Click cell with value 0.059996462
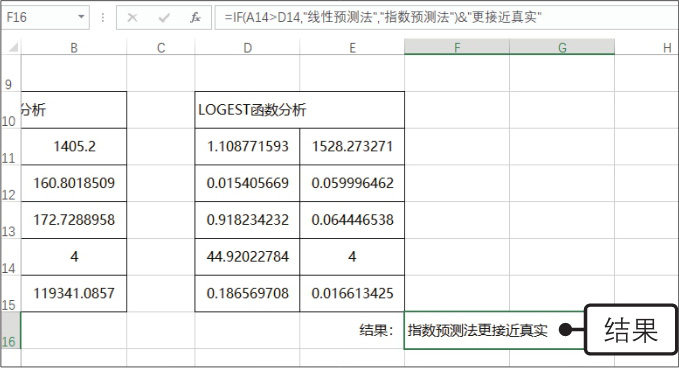Image resolution: width=679 pixels, height=368 pixels. [x=352, y=184]
